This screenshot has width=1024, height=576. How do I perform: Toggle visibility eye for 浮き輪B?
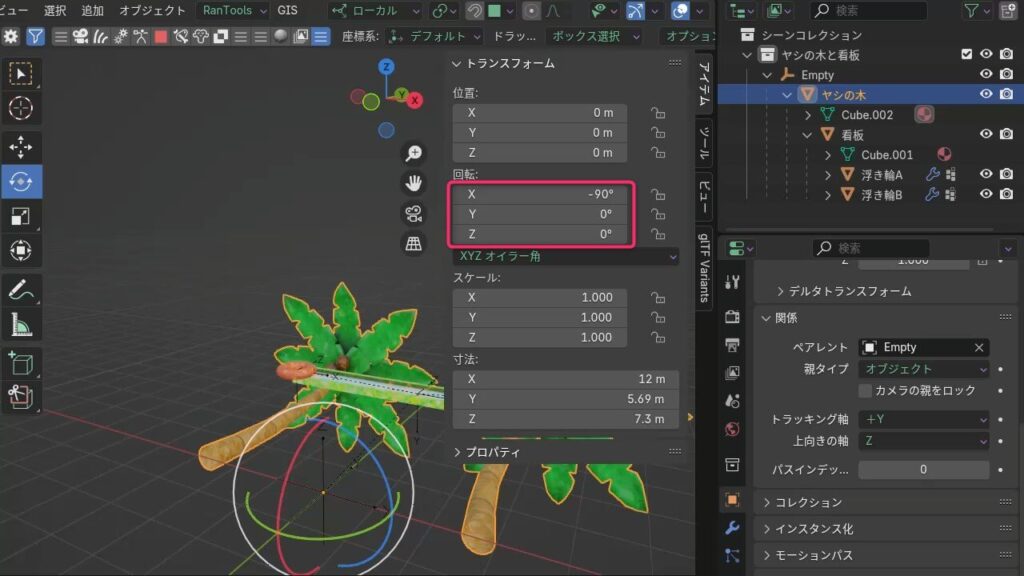pyautogui.click(x=986, y=195)
